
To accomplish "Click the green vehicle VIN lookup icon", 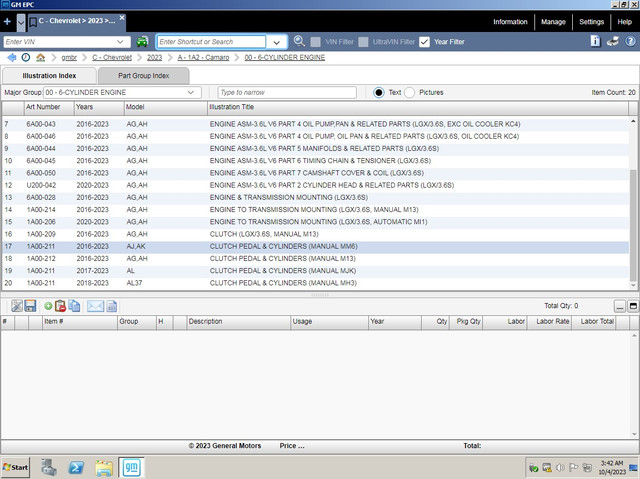I will 142,42.
